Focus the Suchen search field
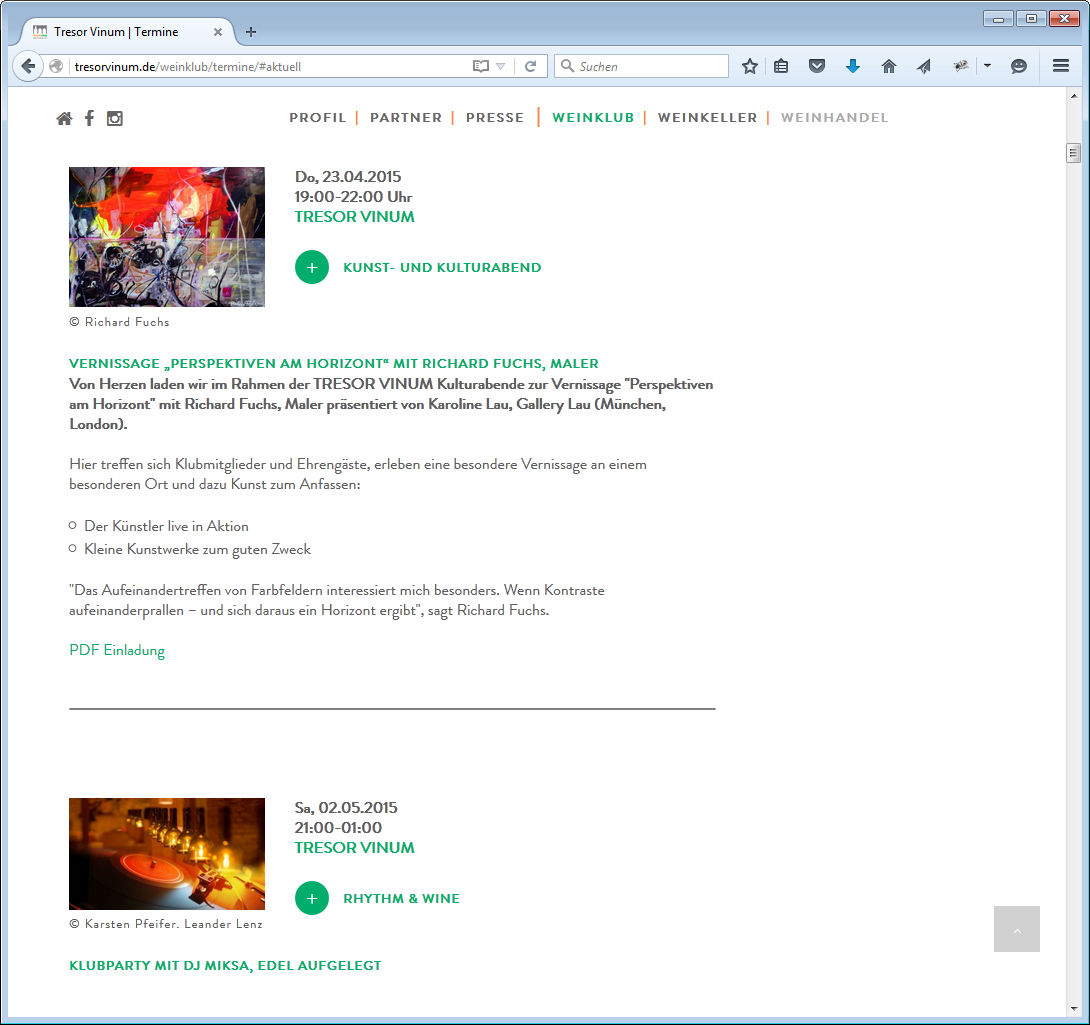 tap(641, 66)
